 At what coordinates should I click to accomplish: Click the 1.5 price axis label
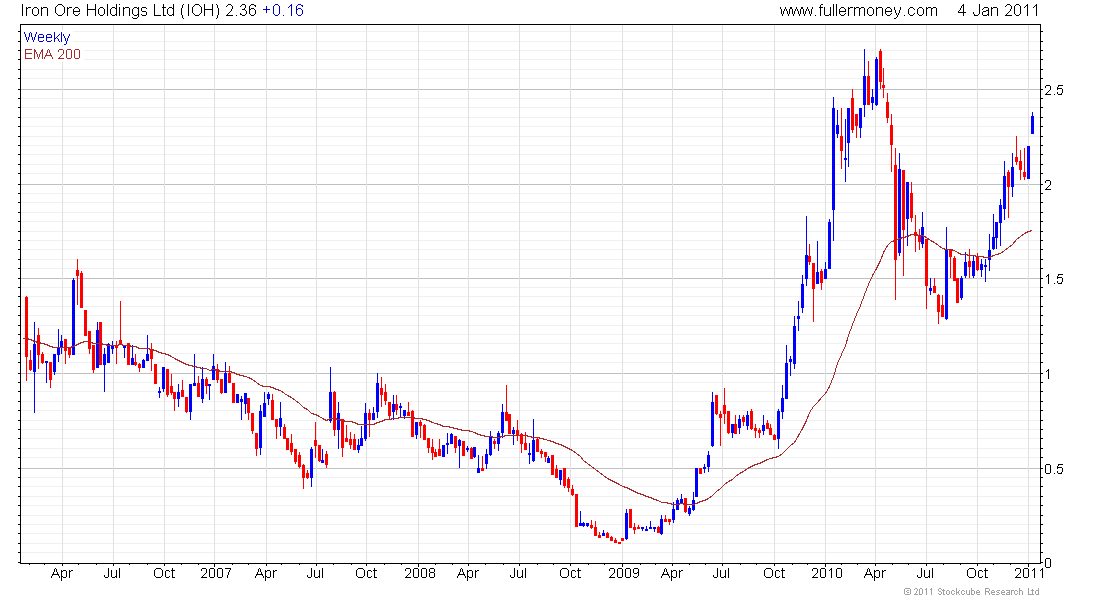pyautogui.click(x=1054, y=279)
